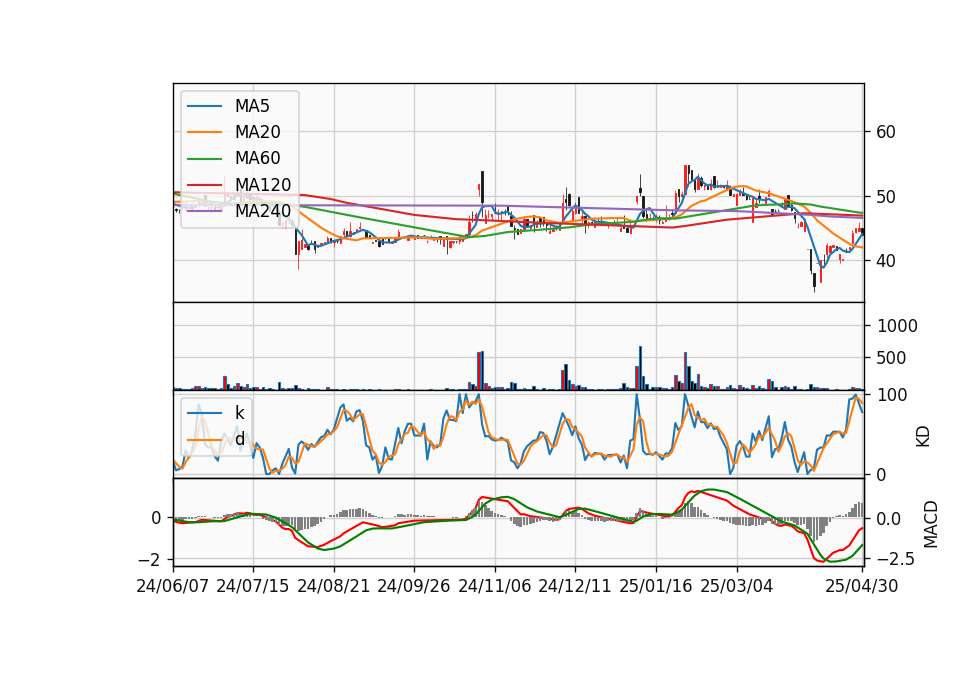Click the 24/09/26 date tick label
Image resolution: width=960 pixels, height=690 pixels.
[414, 586]
